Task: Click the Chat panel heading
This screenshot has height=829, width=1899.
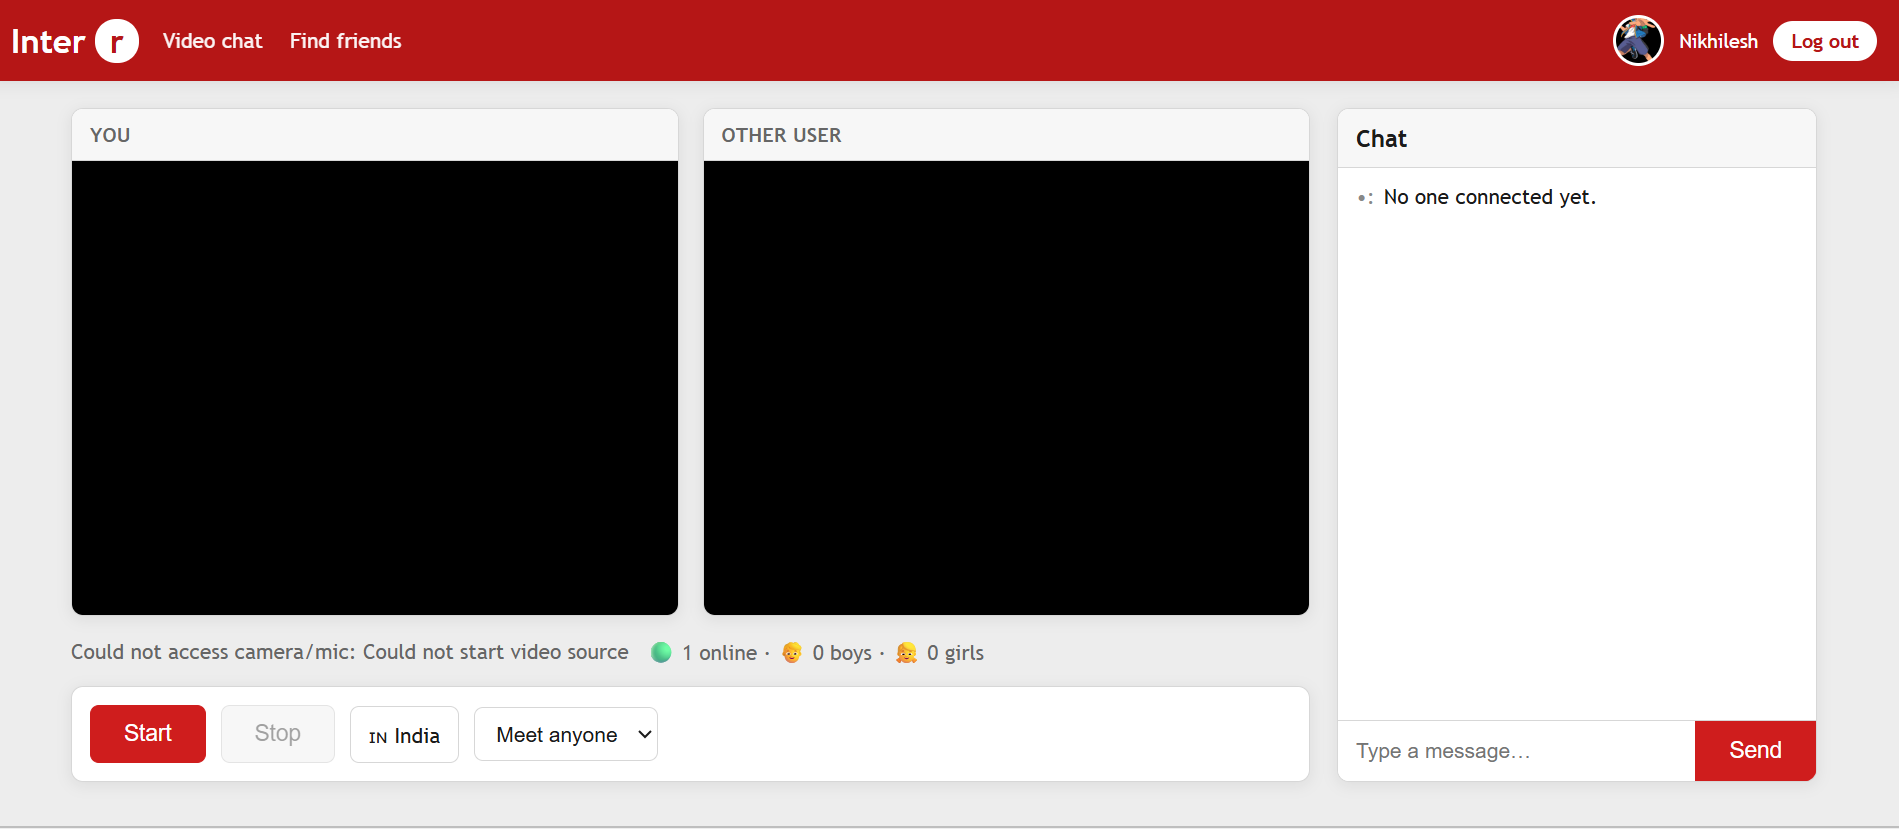Action: tap(1381, 139)
